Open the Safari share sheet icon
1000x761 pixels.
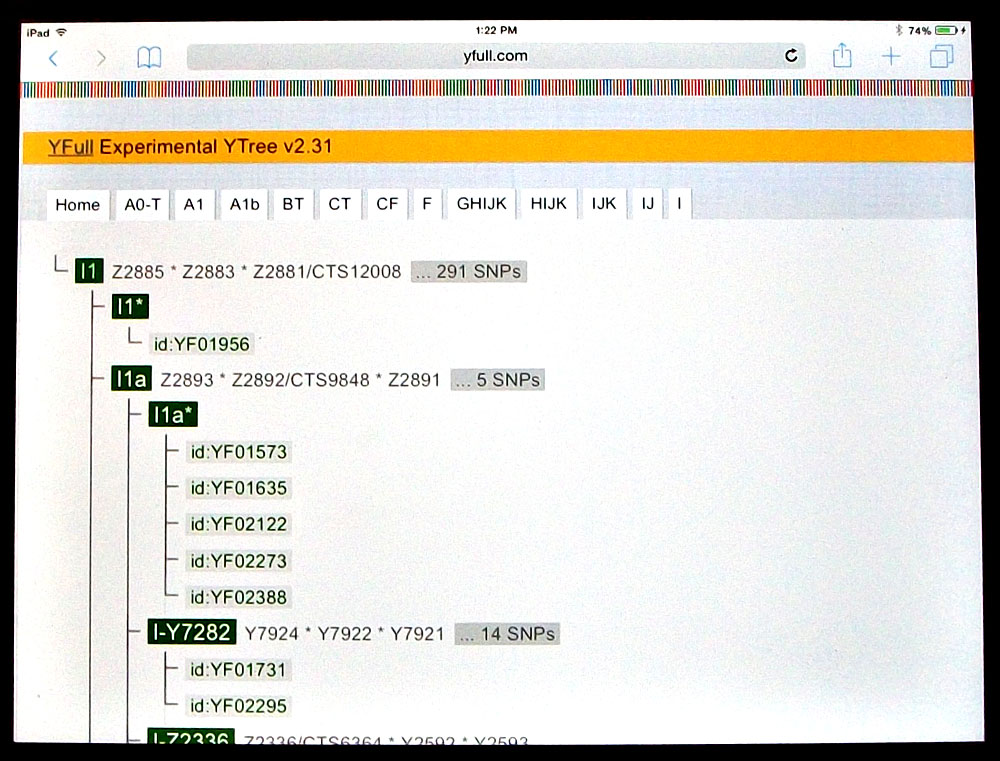[x=842, y=55]
